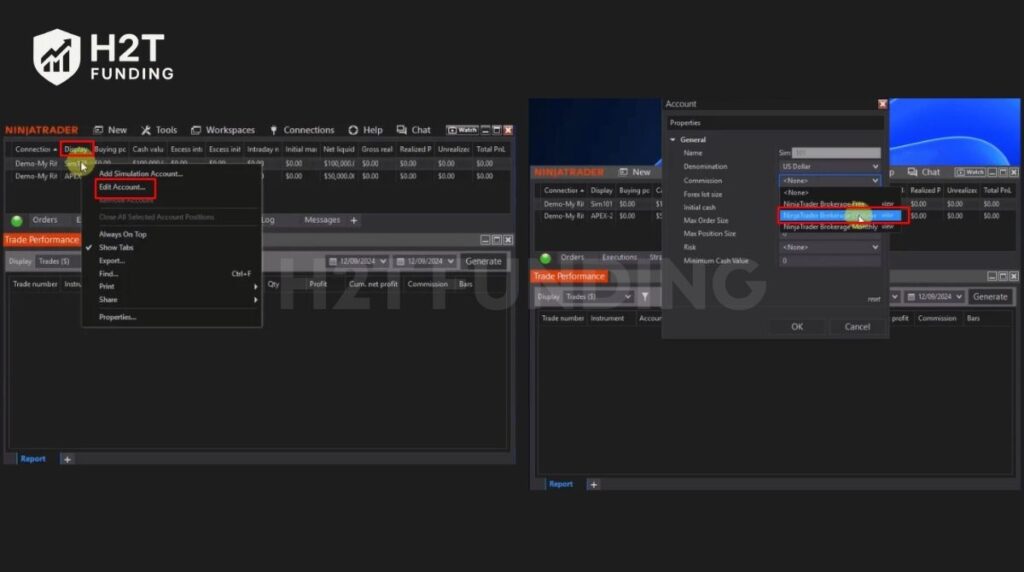This screenshot has height=572, width=1024.
Task: Collapse the General section in Account dialog
Action: click(x=673, y=140)
